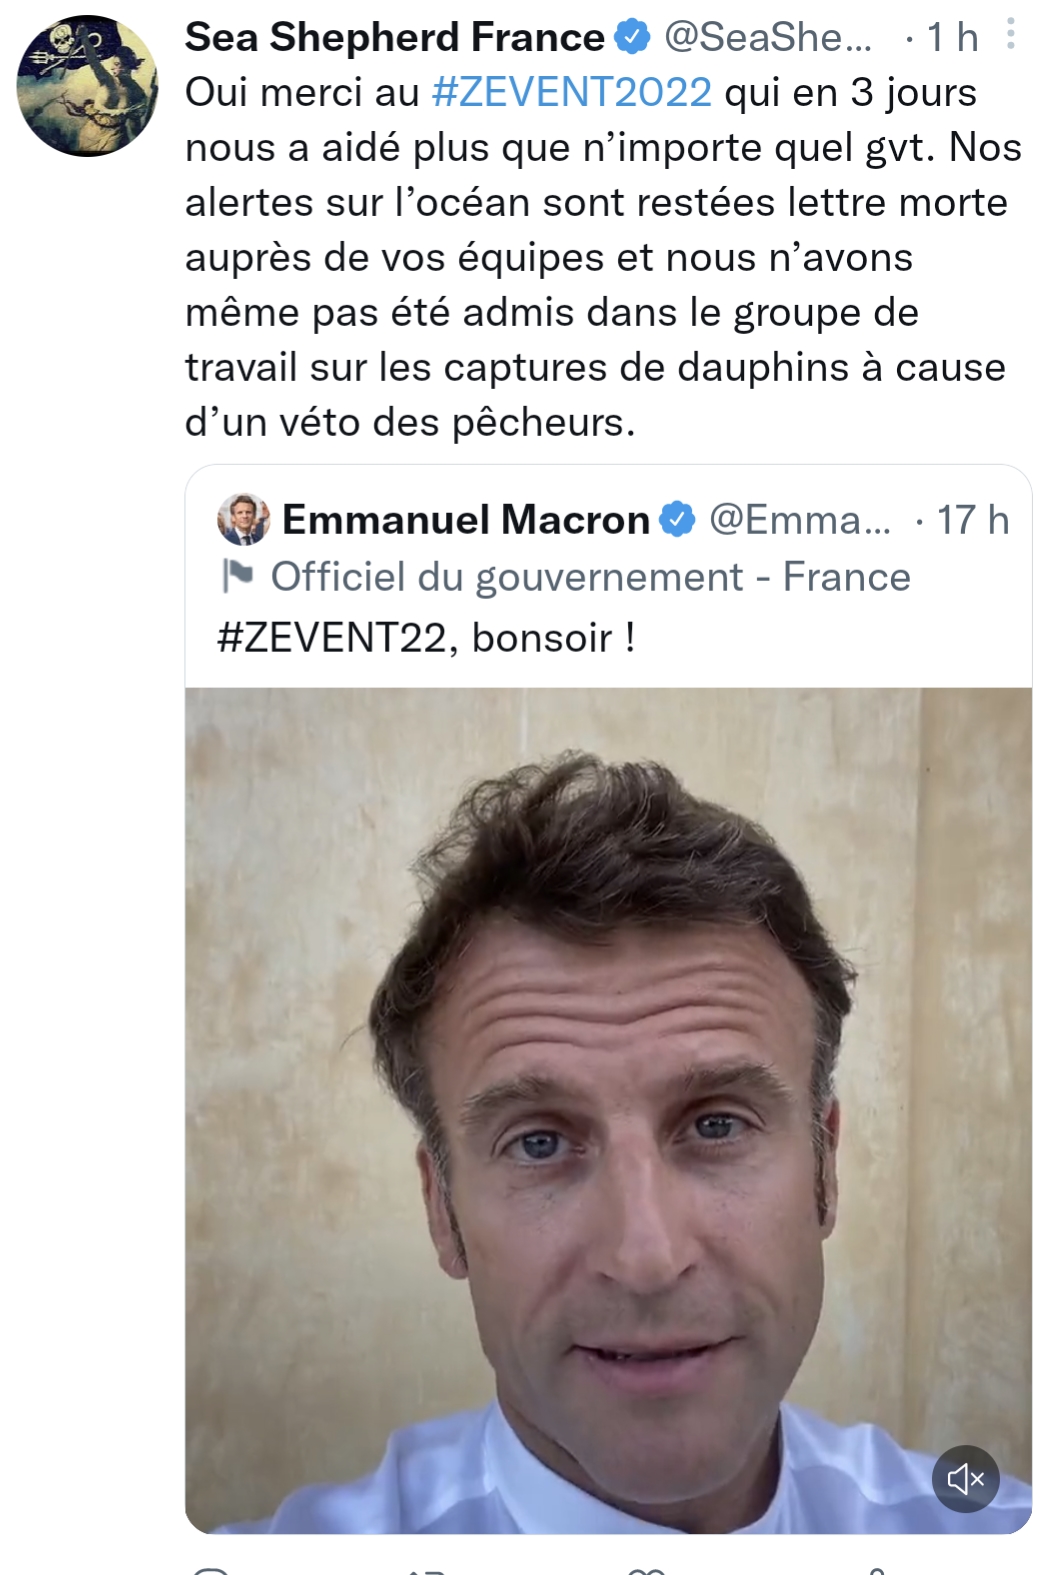Open the @Emma... handle in quoted tweet
The height and width of the screenshot is (1575, 1064).
[799, 520]
